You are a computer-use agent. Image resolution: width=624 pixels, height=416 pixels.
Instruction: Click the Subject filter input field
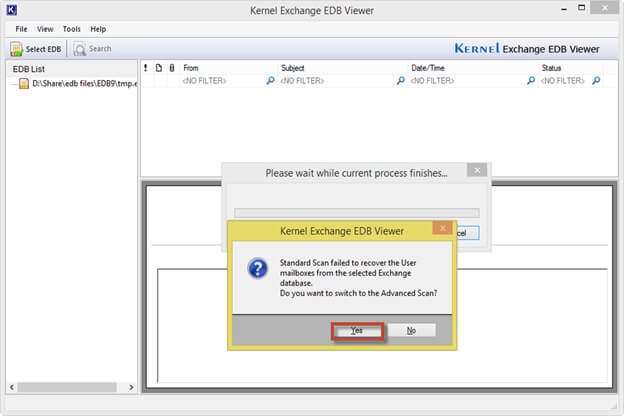click(337, 81)
